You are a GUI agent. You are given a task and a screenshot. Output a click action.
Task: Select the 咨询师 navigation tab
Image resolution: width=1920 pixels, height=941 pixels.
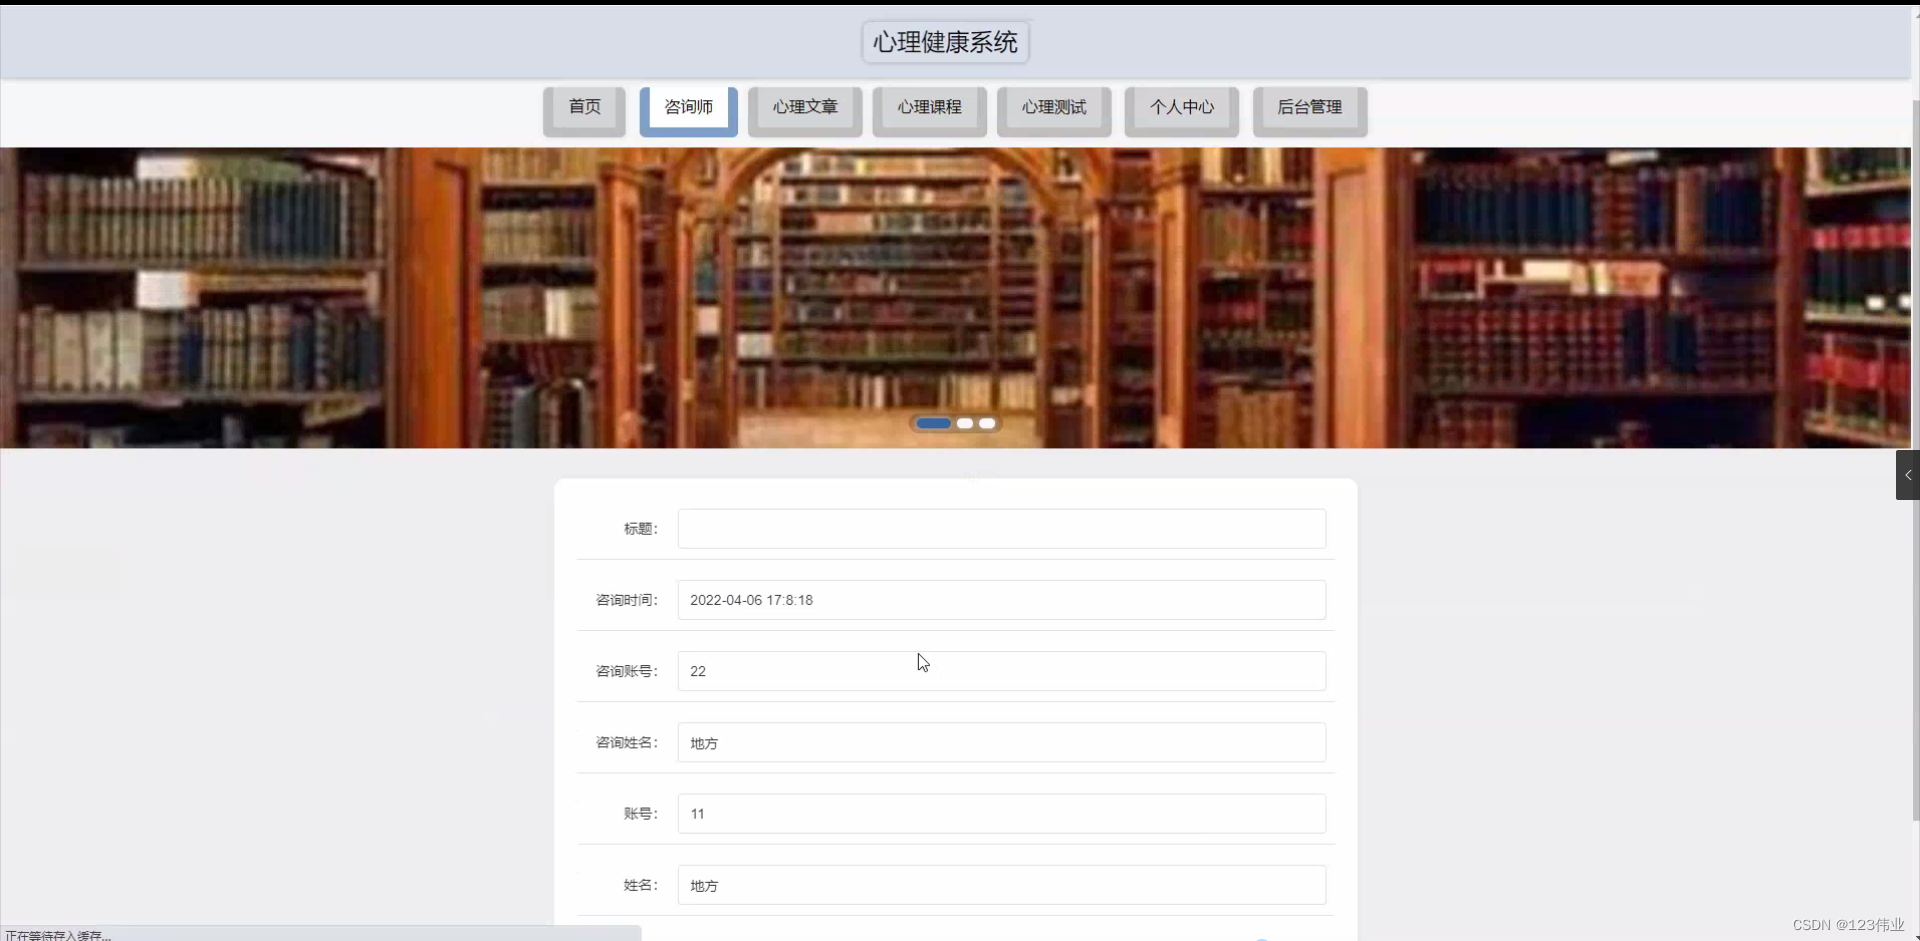click(688, 107)
